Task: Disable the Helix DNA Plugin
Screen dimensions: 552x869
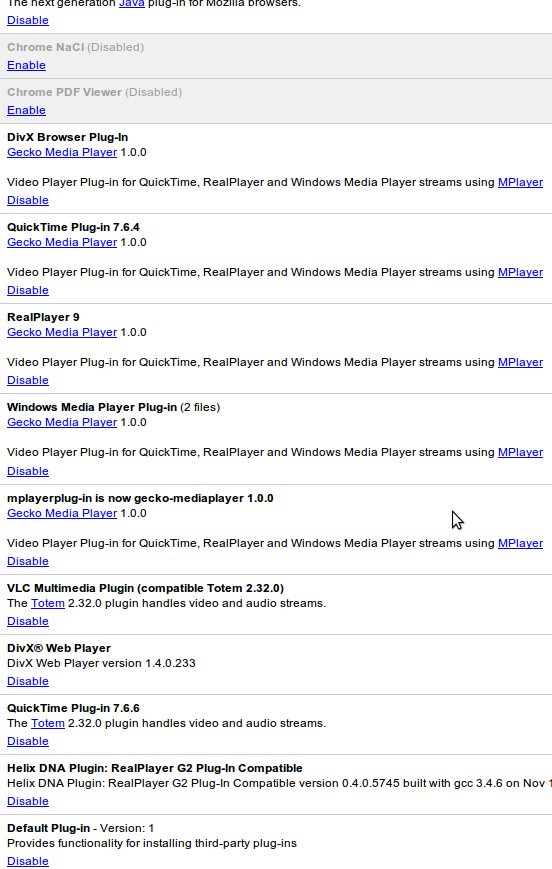Action: [x=28, y=801]
